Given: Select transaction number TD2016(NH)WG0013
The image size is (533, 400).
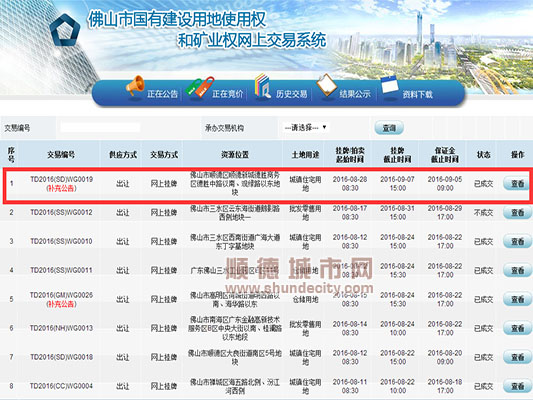Looking at the screenshot, I should coord(61,328).
